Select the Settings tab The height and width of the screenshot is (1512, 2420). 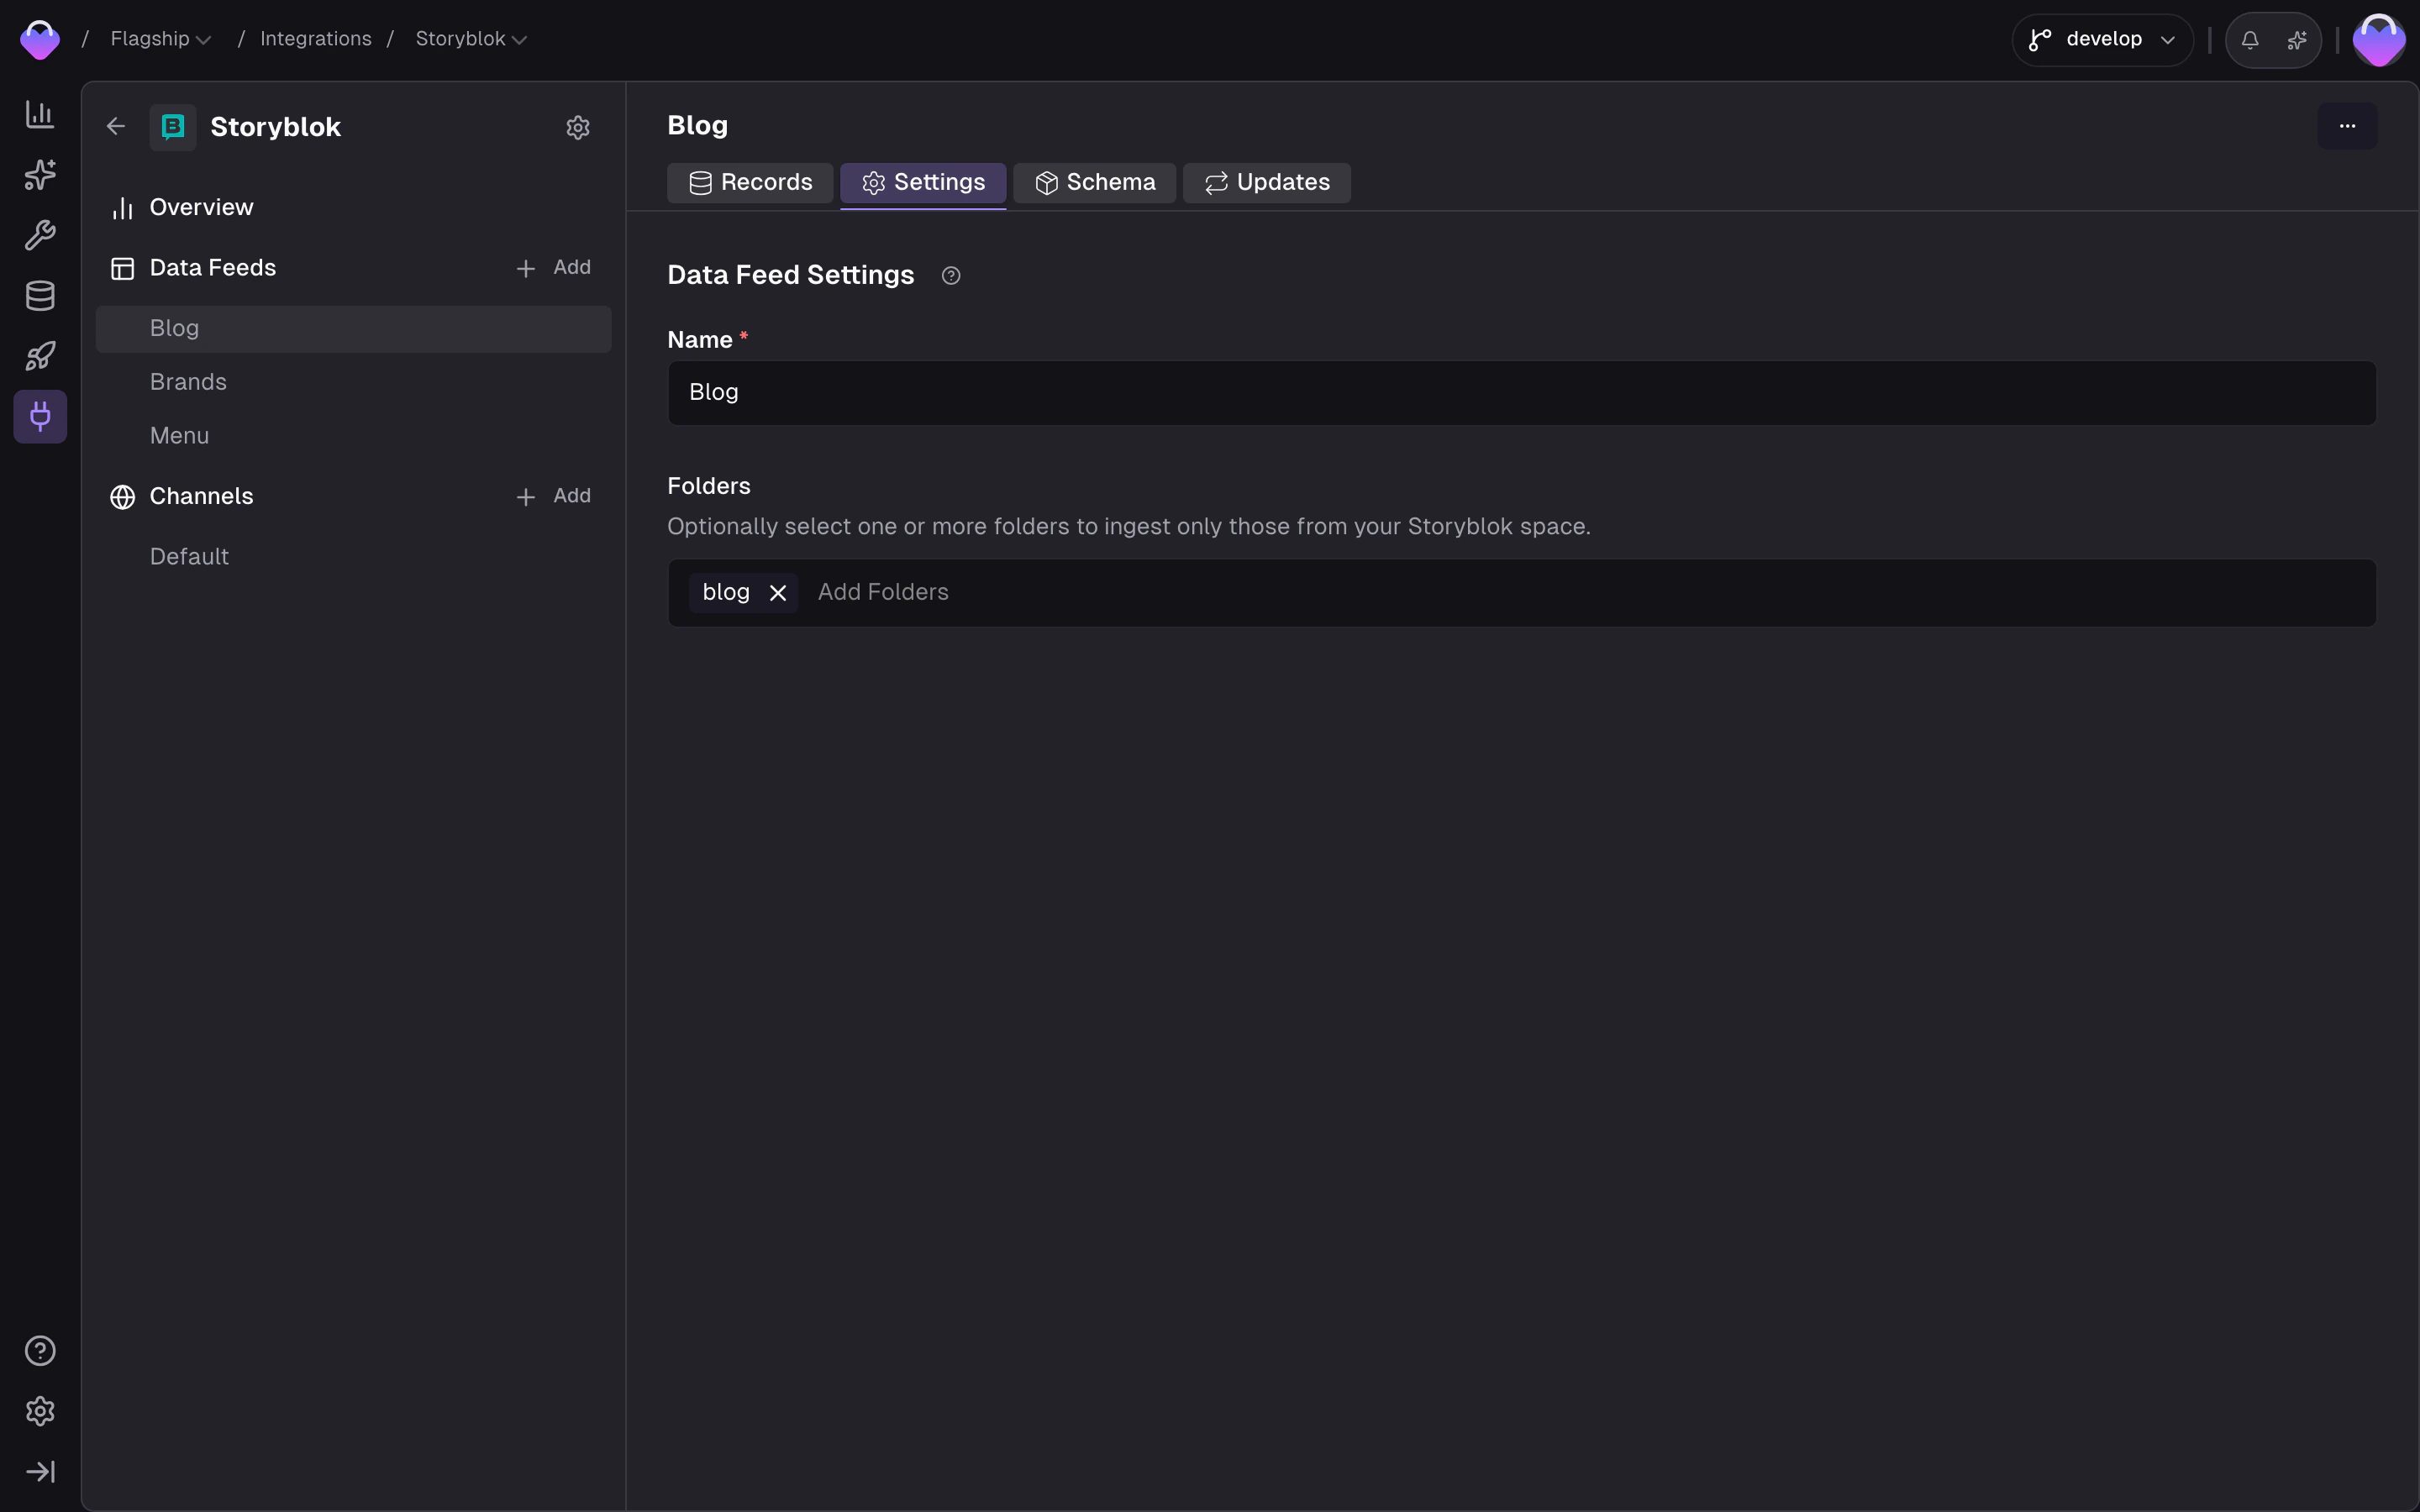(923, 183)
